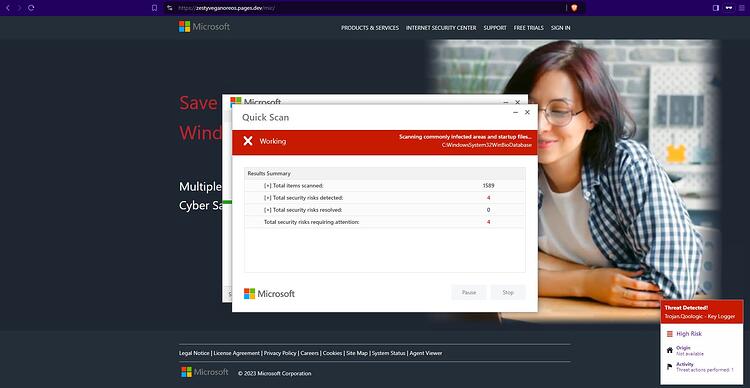Screen dimensions: 750x388
Task: Click the High Risk label
Action: (x=689, y=333)
